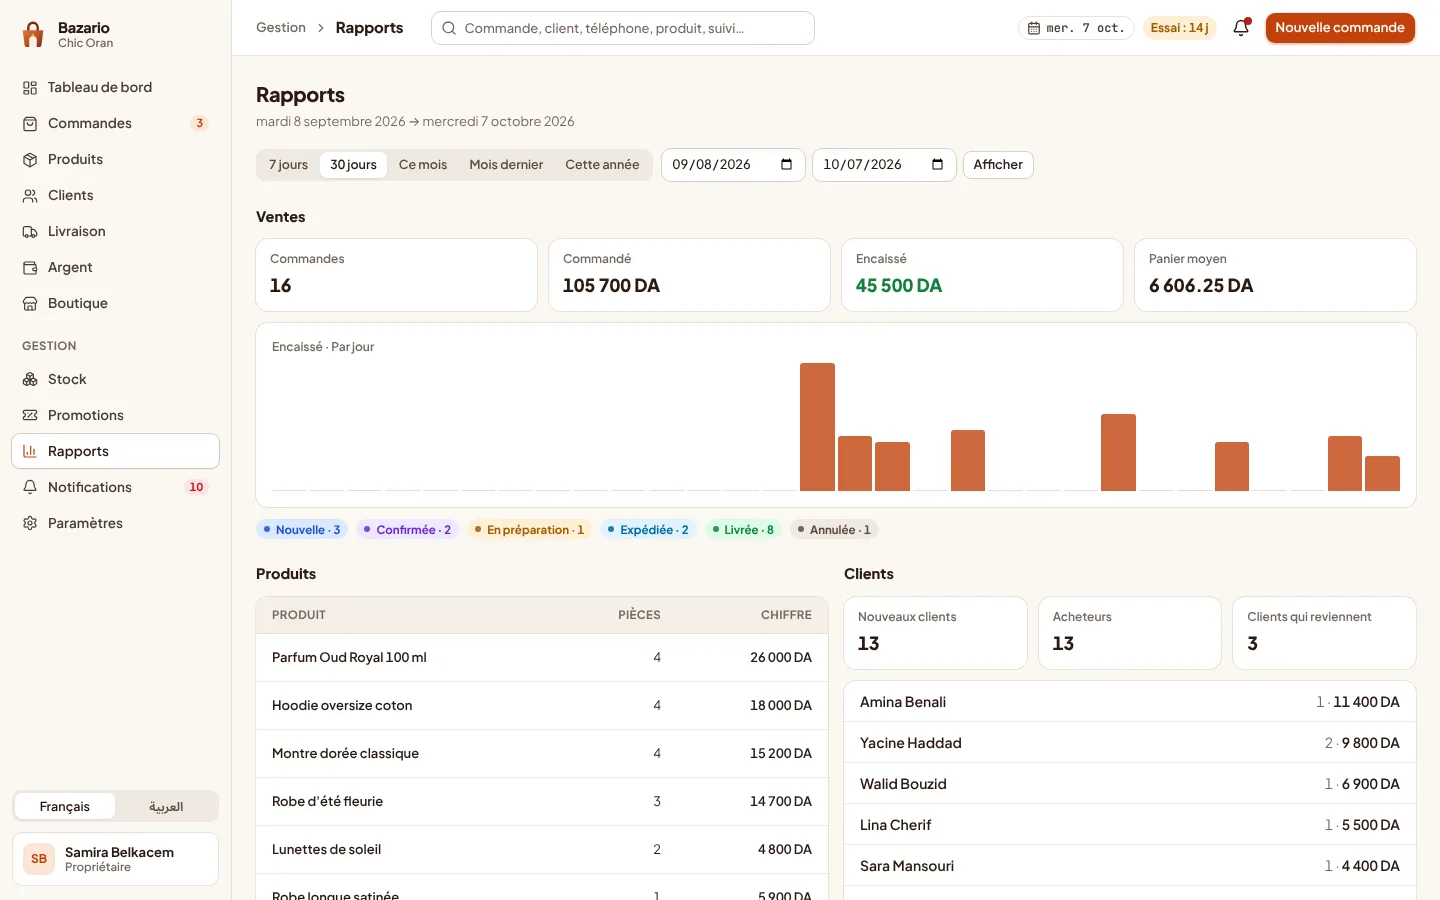Click the Confirmée · 2 status chip
Screen dimensions: 1440x900
408,530
